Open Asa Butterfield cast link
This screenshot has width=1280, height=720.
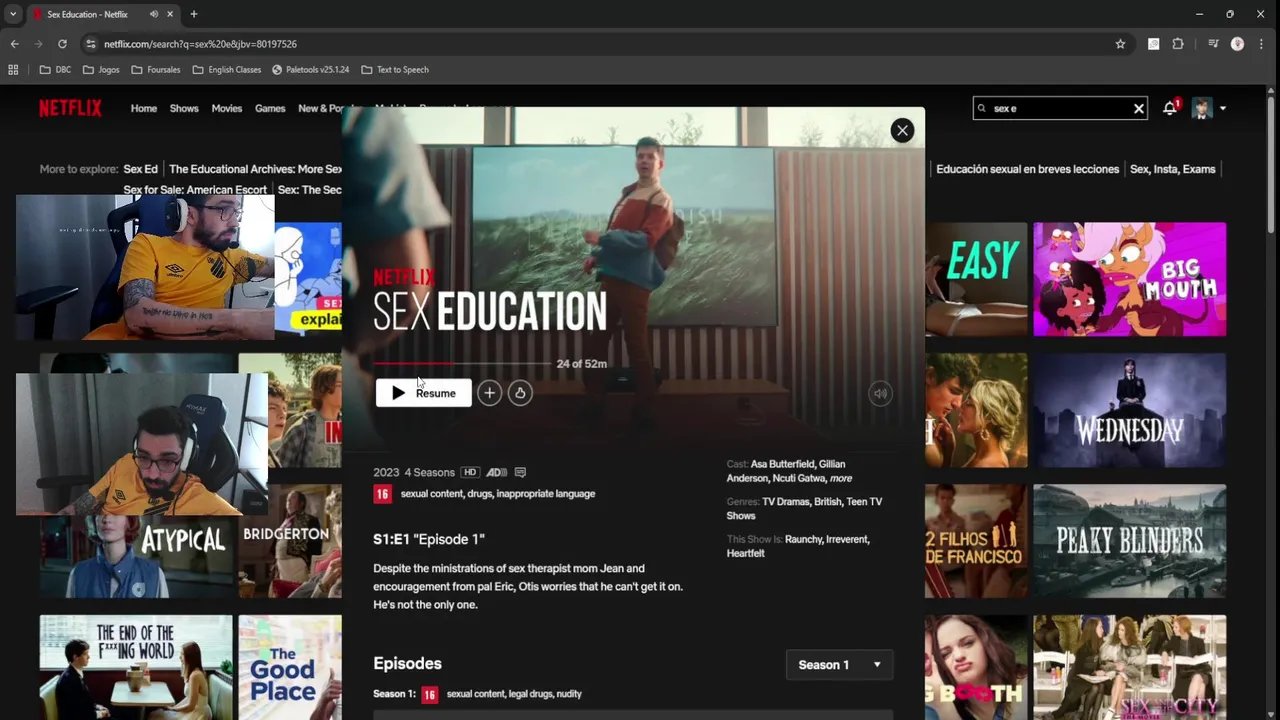click(x=783, y=464)
